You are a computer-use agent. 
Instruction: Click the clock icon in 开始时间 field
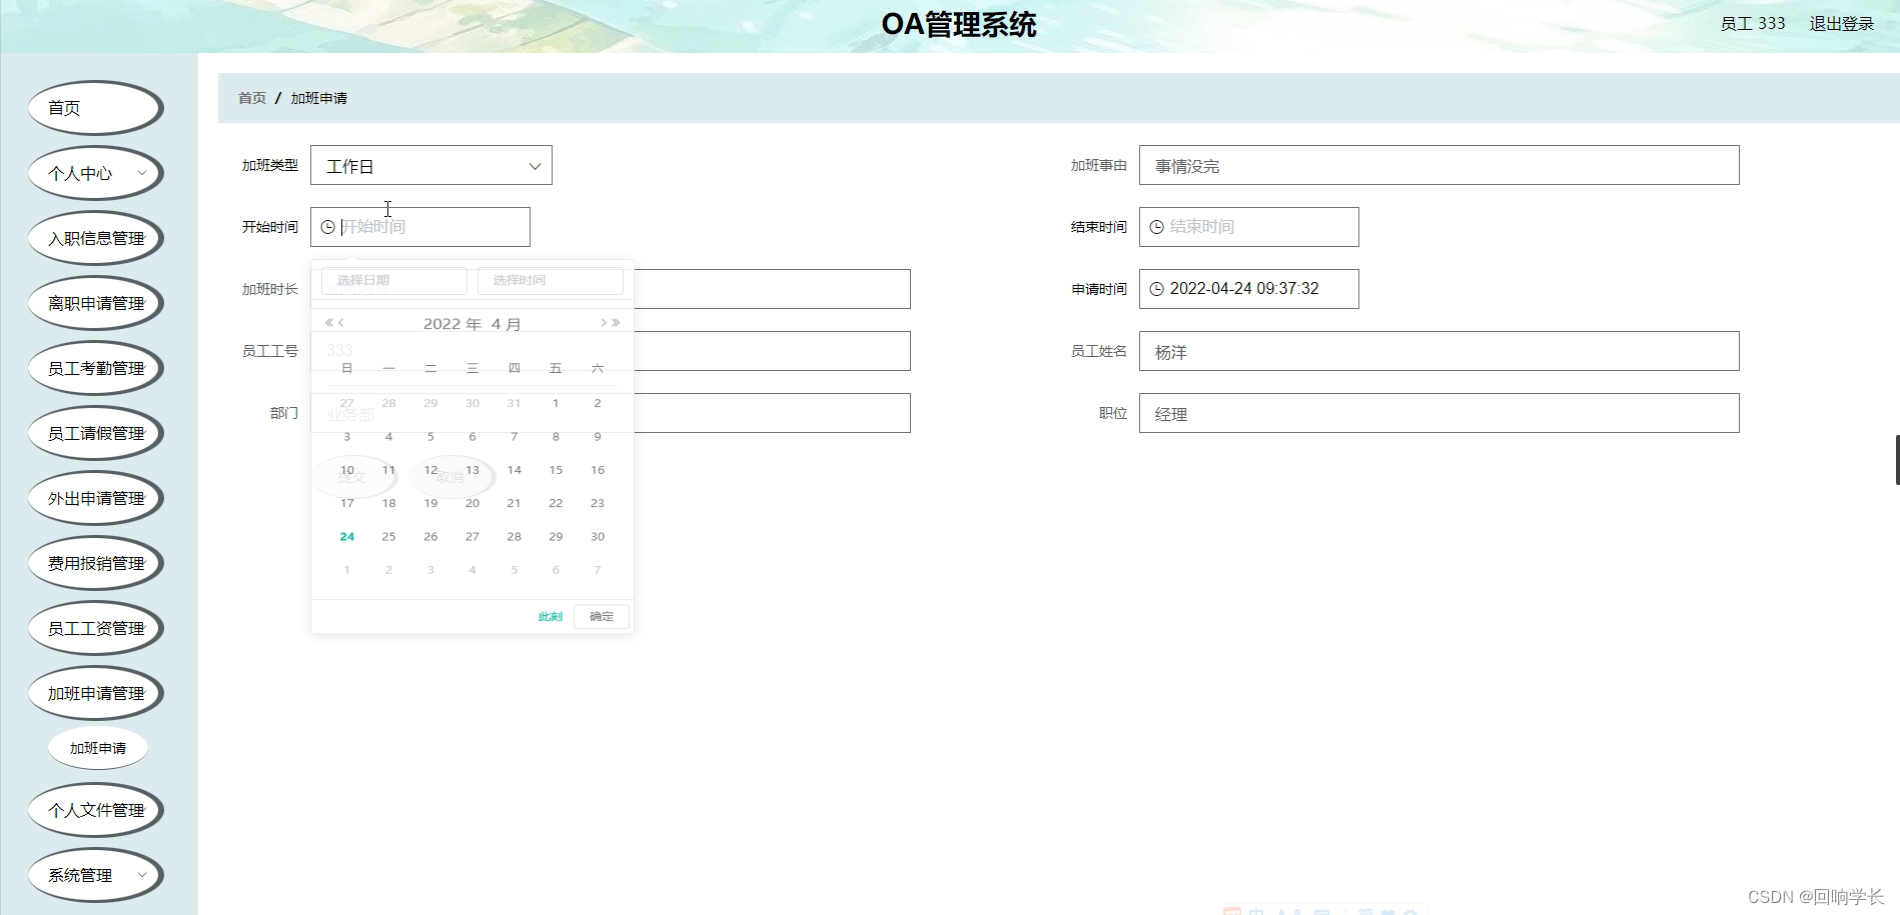coord(330,227)
